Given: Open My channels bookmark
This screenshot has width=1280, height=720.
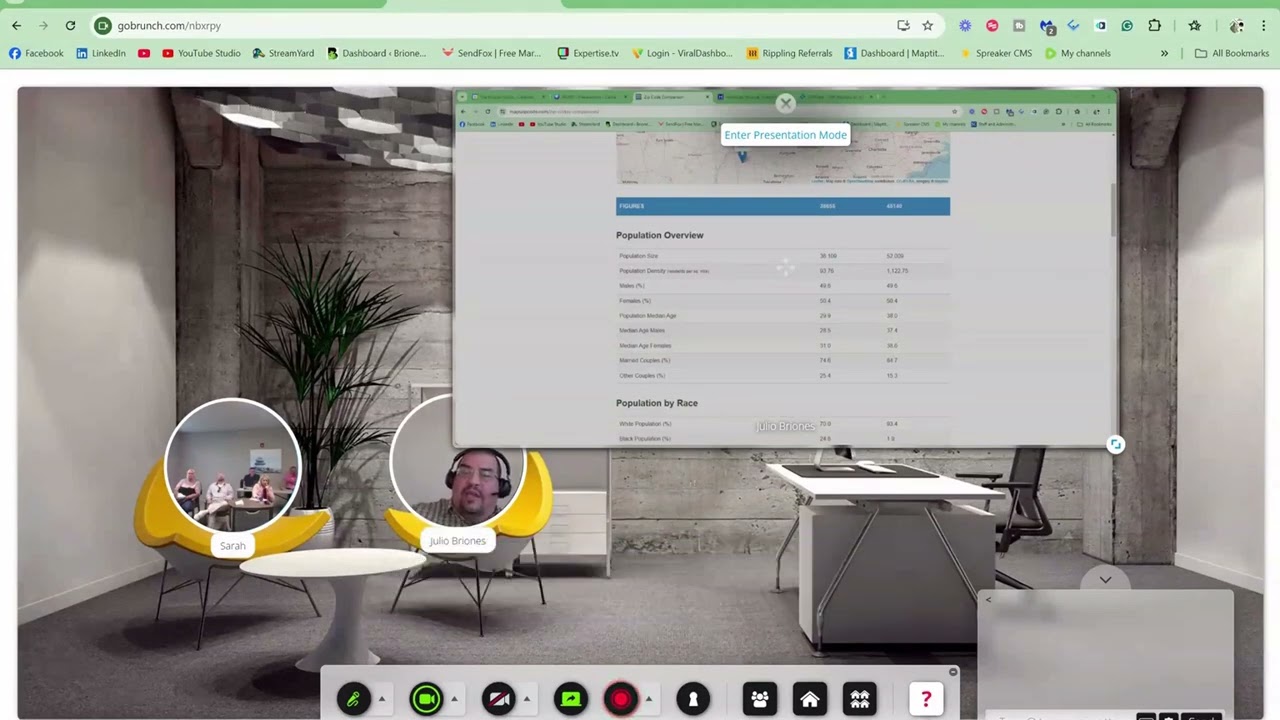Looking at the screenshot, I should pos(1078,53).
